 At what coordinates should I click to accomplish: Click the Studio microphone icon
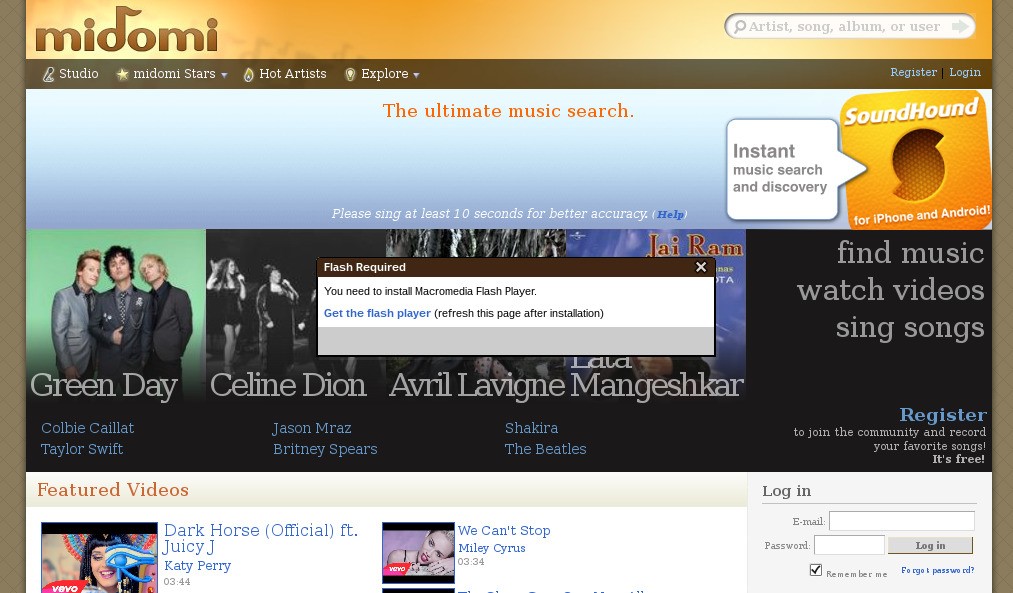pos(48,75)
